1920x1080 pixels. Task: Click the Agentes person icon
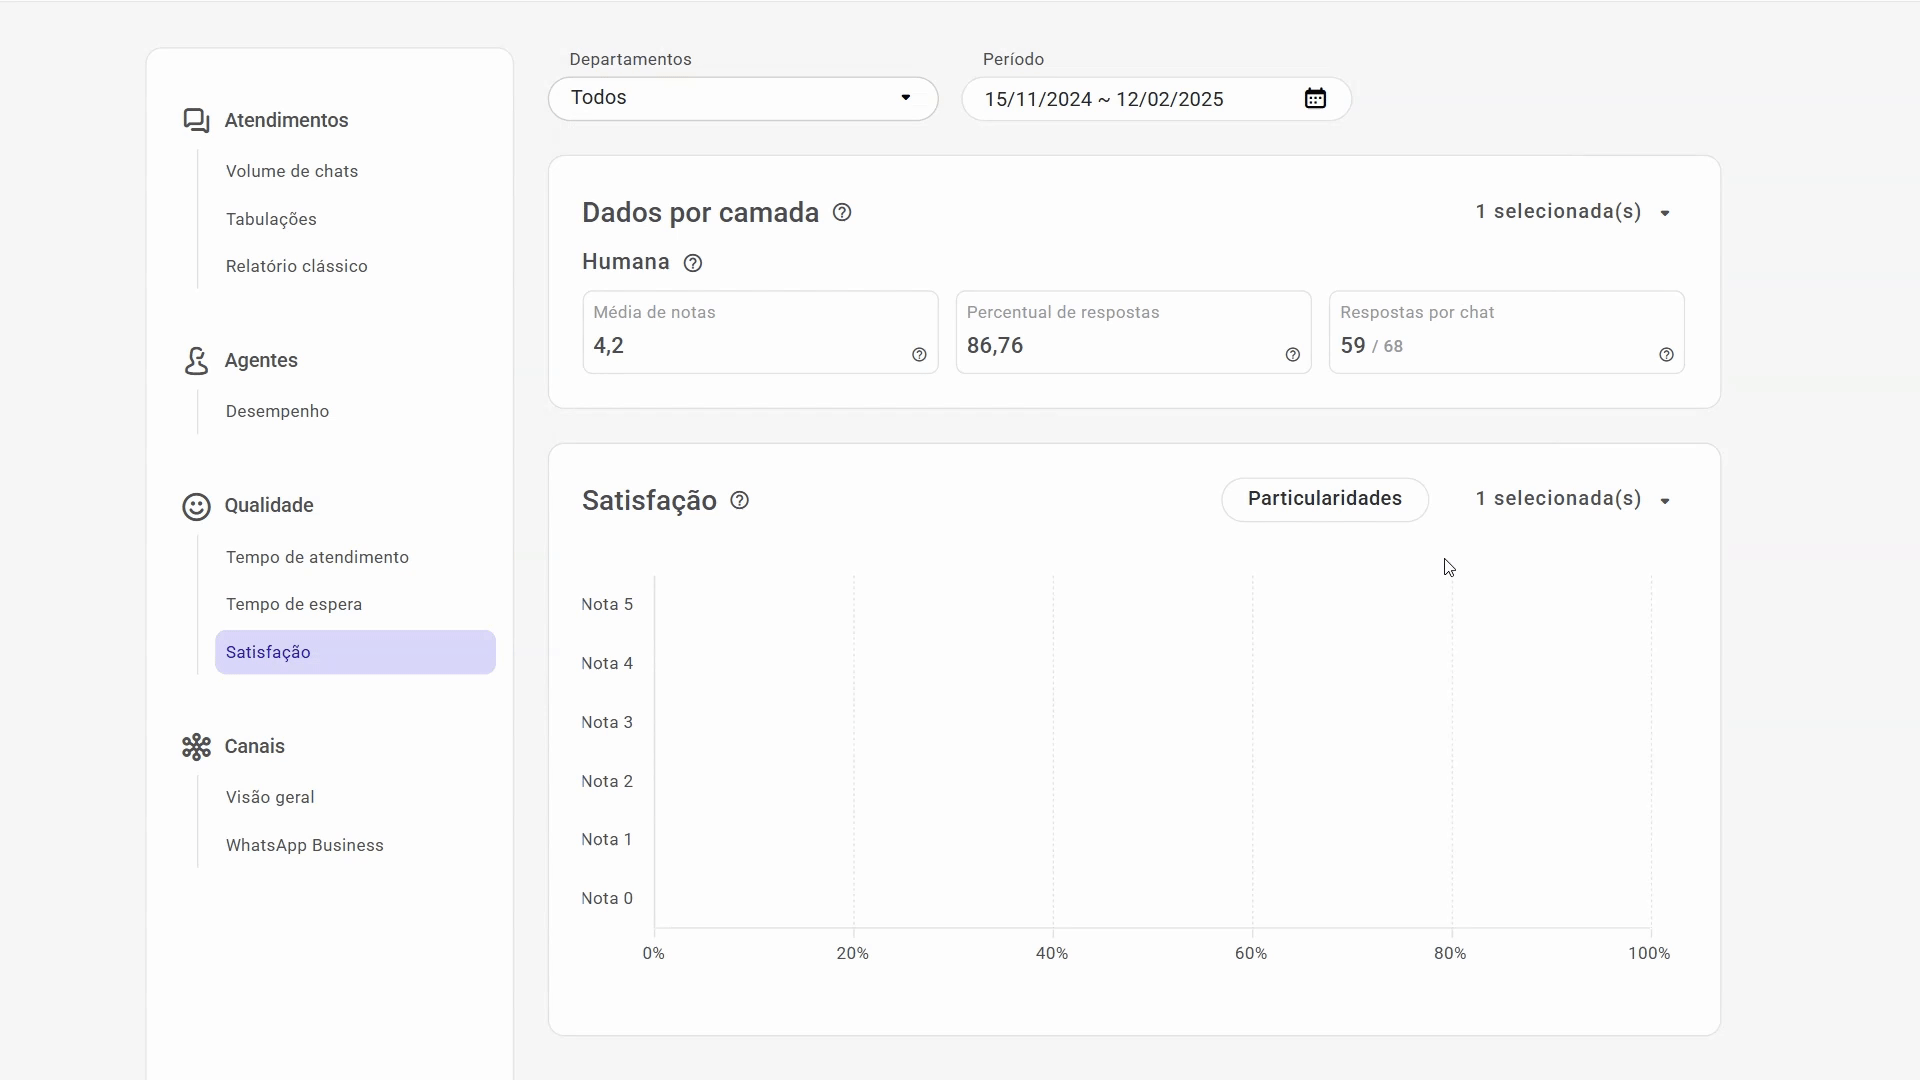(196, 361)
